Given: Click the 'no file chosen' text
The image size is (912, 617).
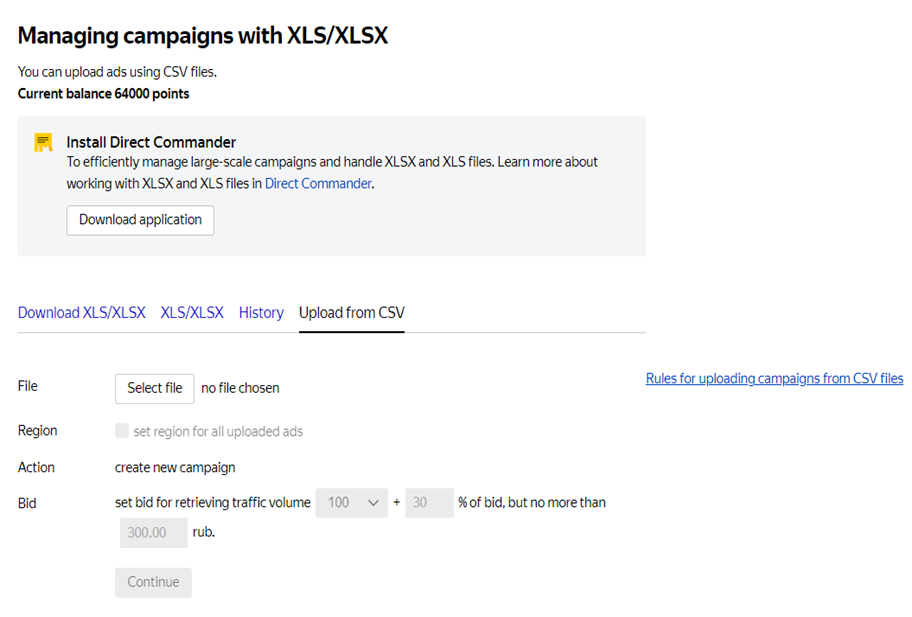Looking at the screenshot, I should click(x=240, y=388).
